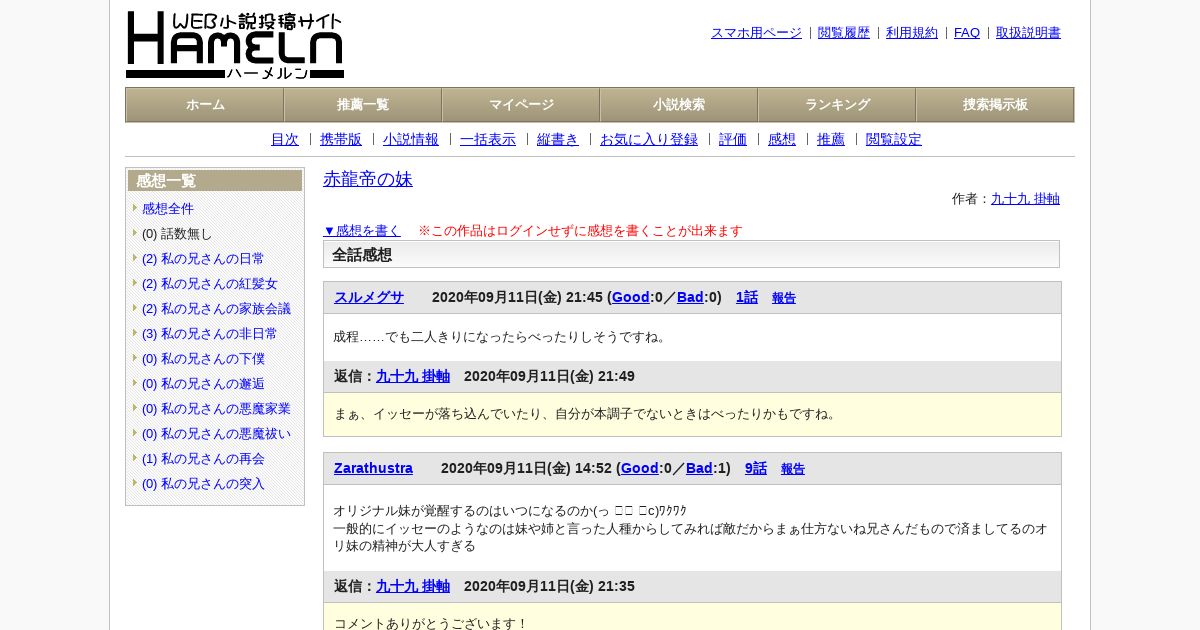Click the 全話感想 heading text
Screen dimensions: 1200x630
coord(362,254)
